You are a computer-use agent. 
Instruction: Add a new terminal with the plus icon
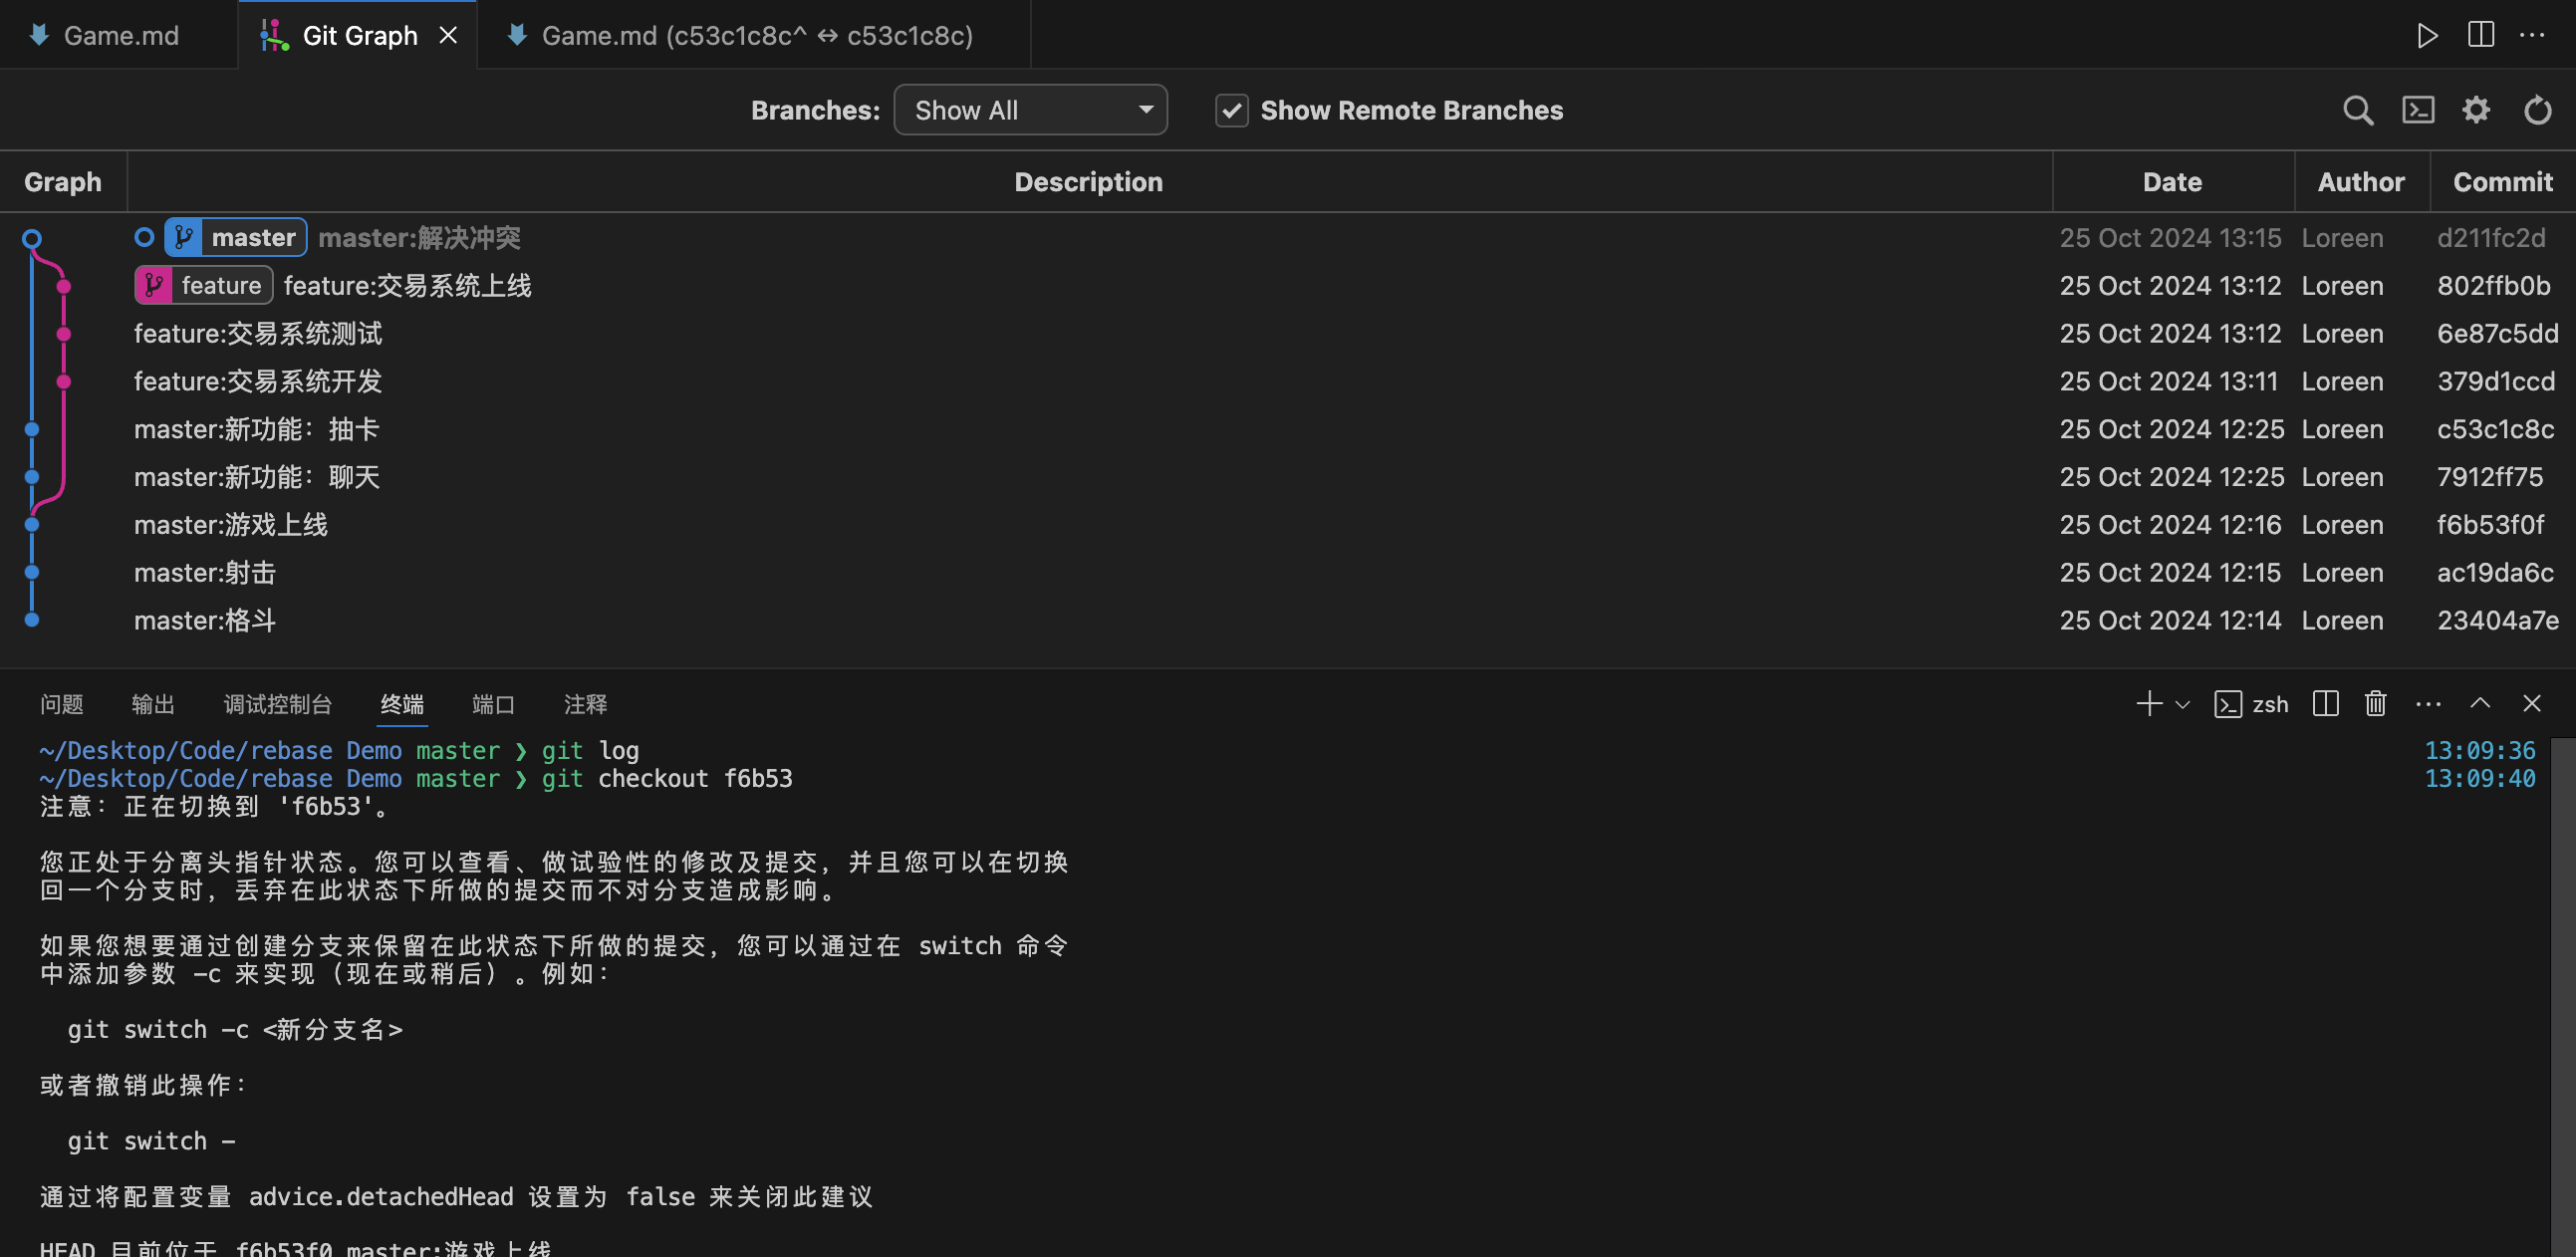pyautogui.click(x=2149, y=703)
